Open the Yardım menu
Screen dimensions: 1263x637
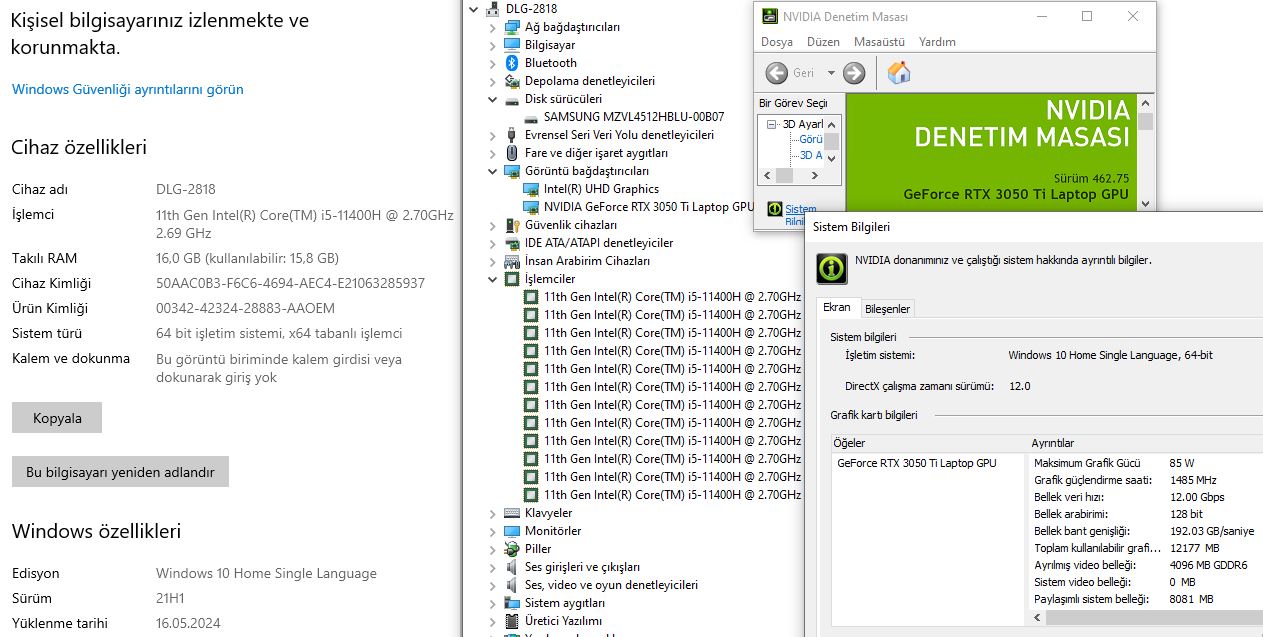pyautogui.click(x=937, y=42)
